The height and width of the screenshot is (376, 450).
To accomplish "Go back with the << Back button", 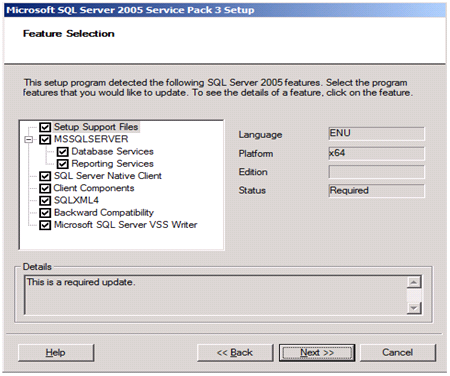I will click(235, 353).
